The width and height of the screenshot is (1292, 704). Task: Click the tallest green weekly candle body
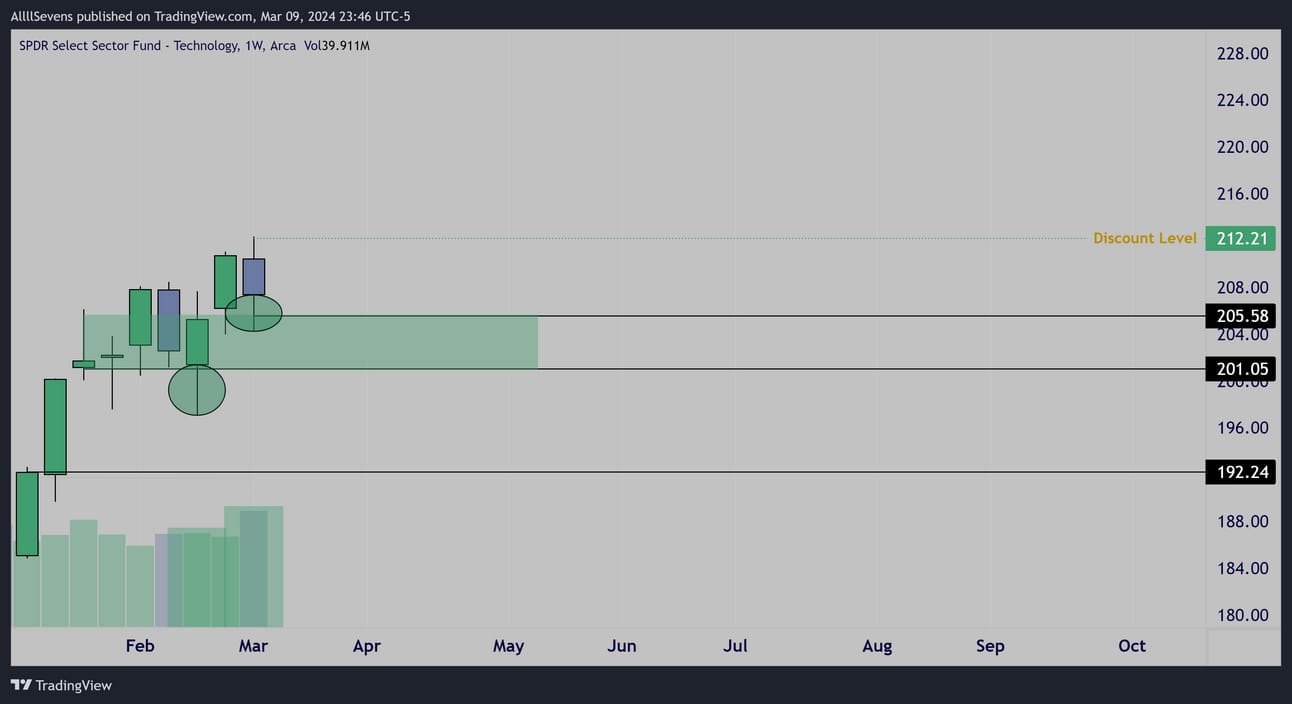pyautogui.click(x=55, y=426)
